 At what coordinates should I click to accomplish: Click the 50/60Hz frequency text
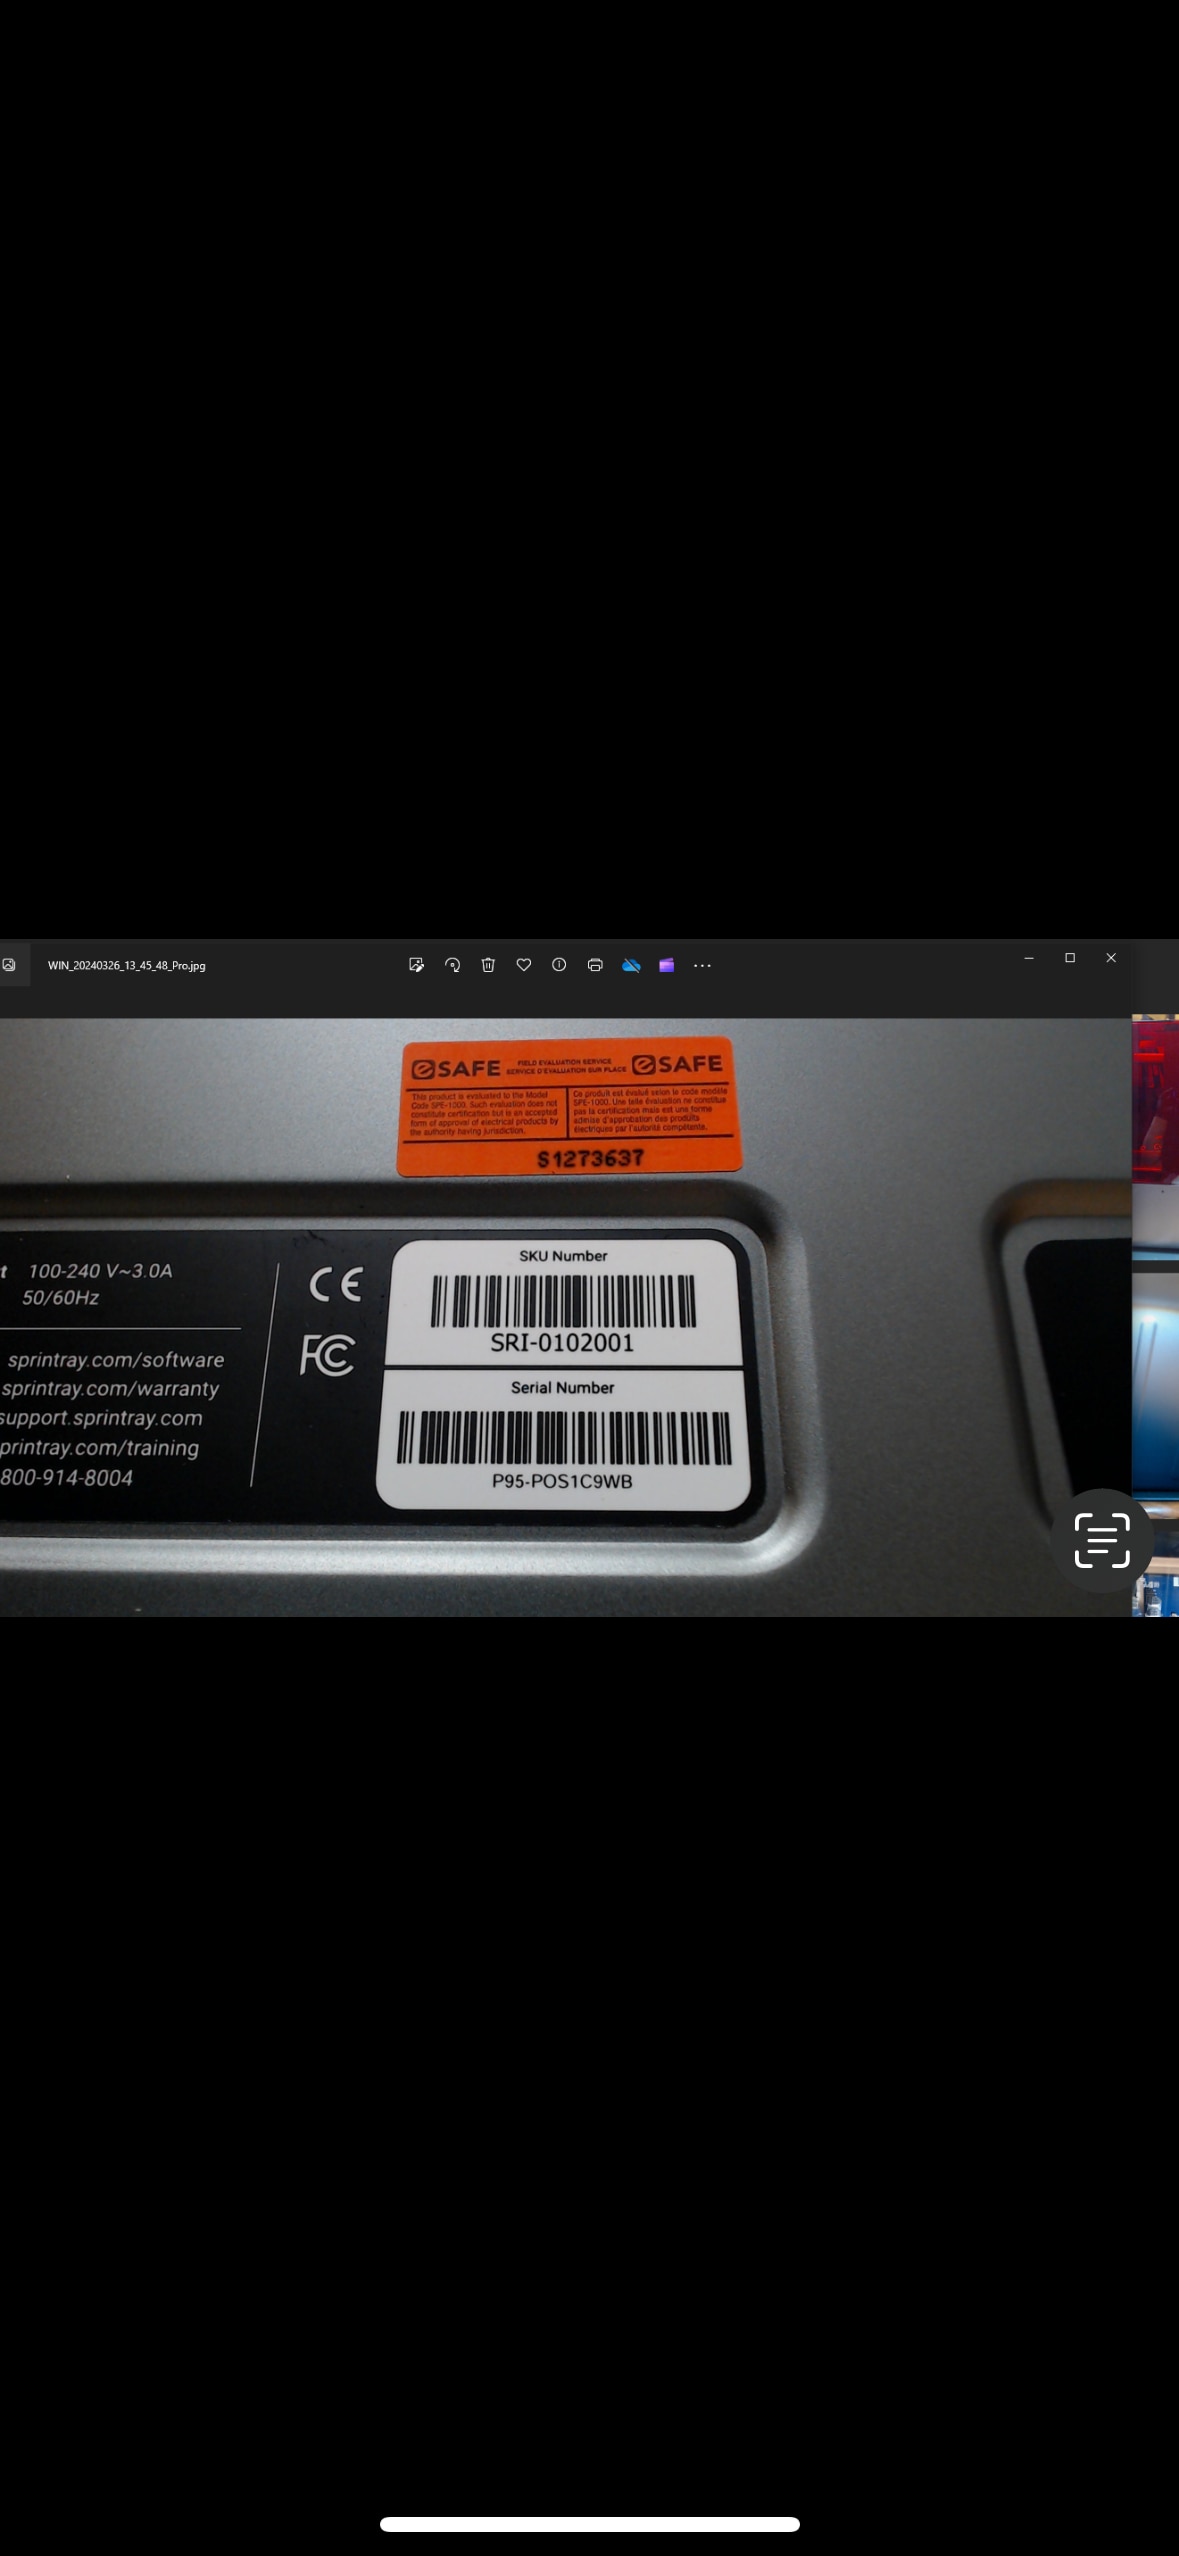[x=61, y=1298]
